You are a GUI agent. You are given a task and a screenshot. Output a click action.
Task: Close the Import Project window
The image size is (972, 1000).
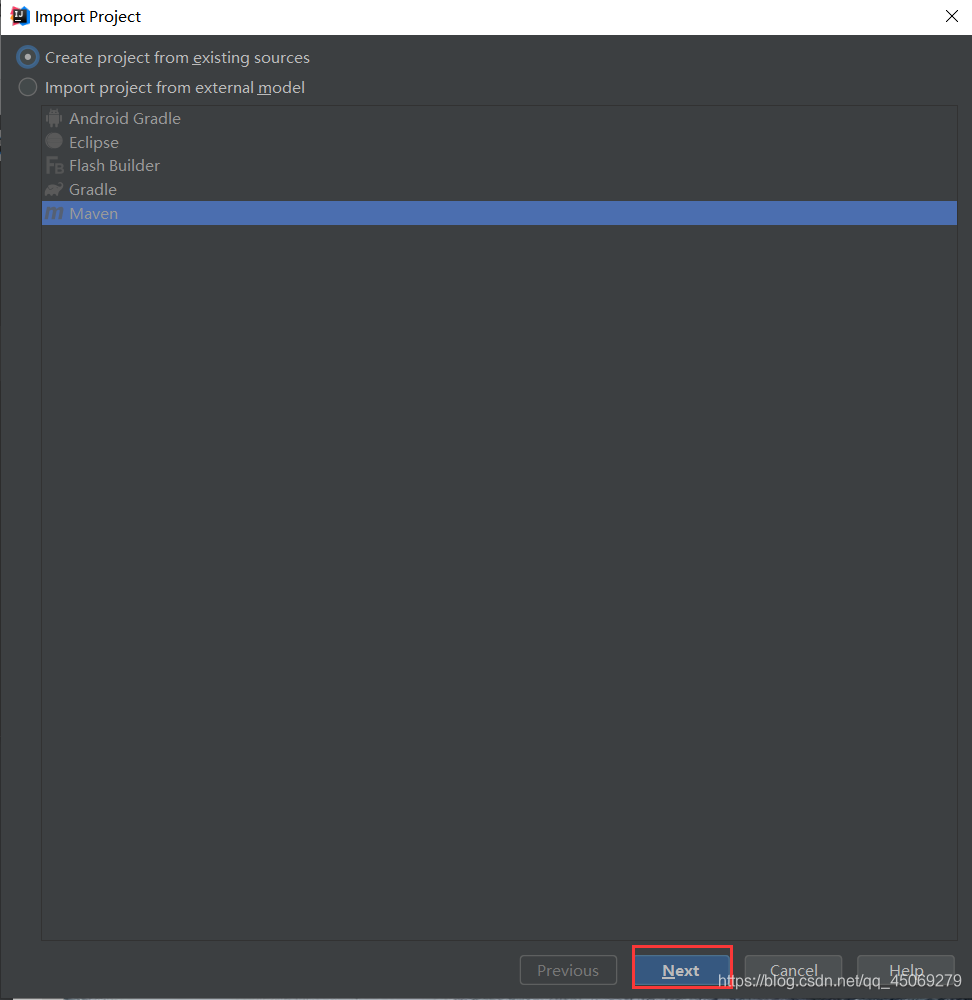[x=952, y=16]
